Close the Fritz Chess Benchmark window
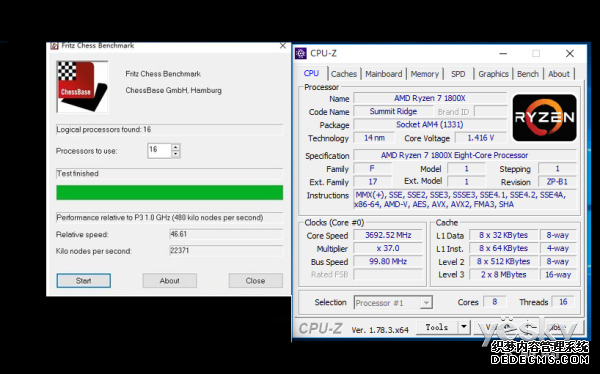 coord(283,46)
